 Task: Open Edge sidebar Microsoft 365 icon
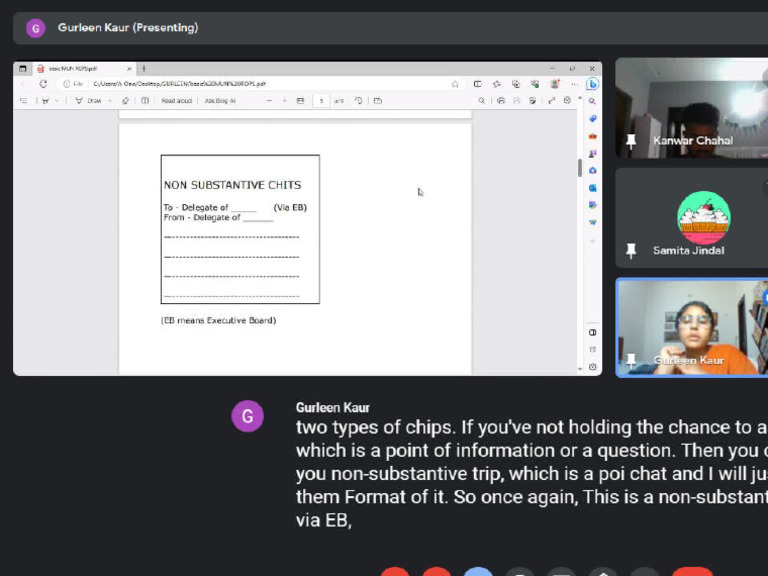pyautogui.click(x=592, y=170)
